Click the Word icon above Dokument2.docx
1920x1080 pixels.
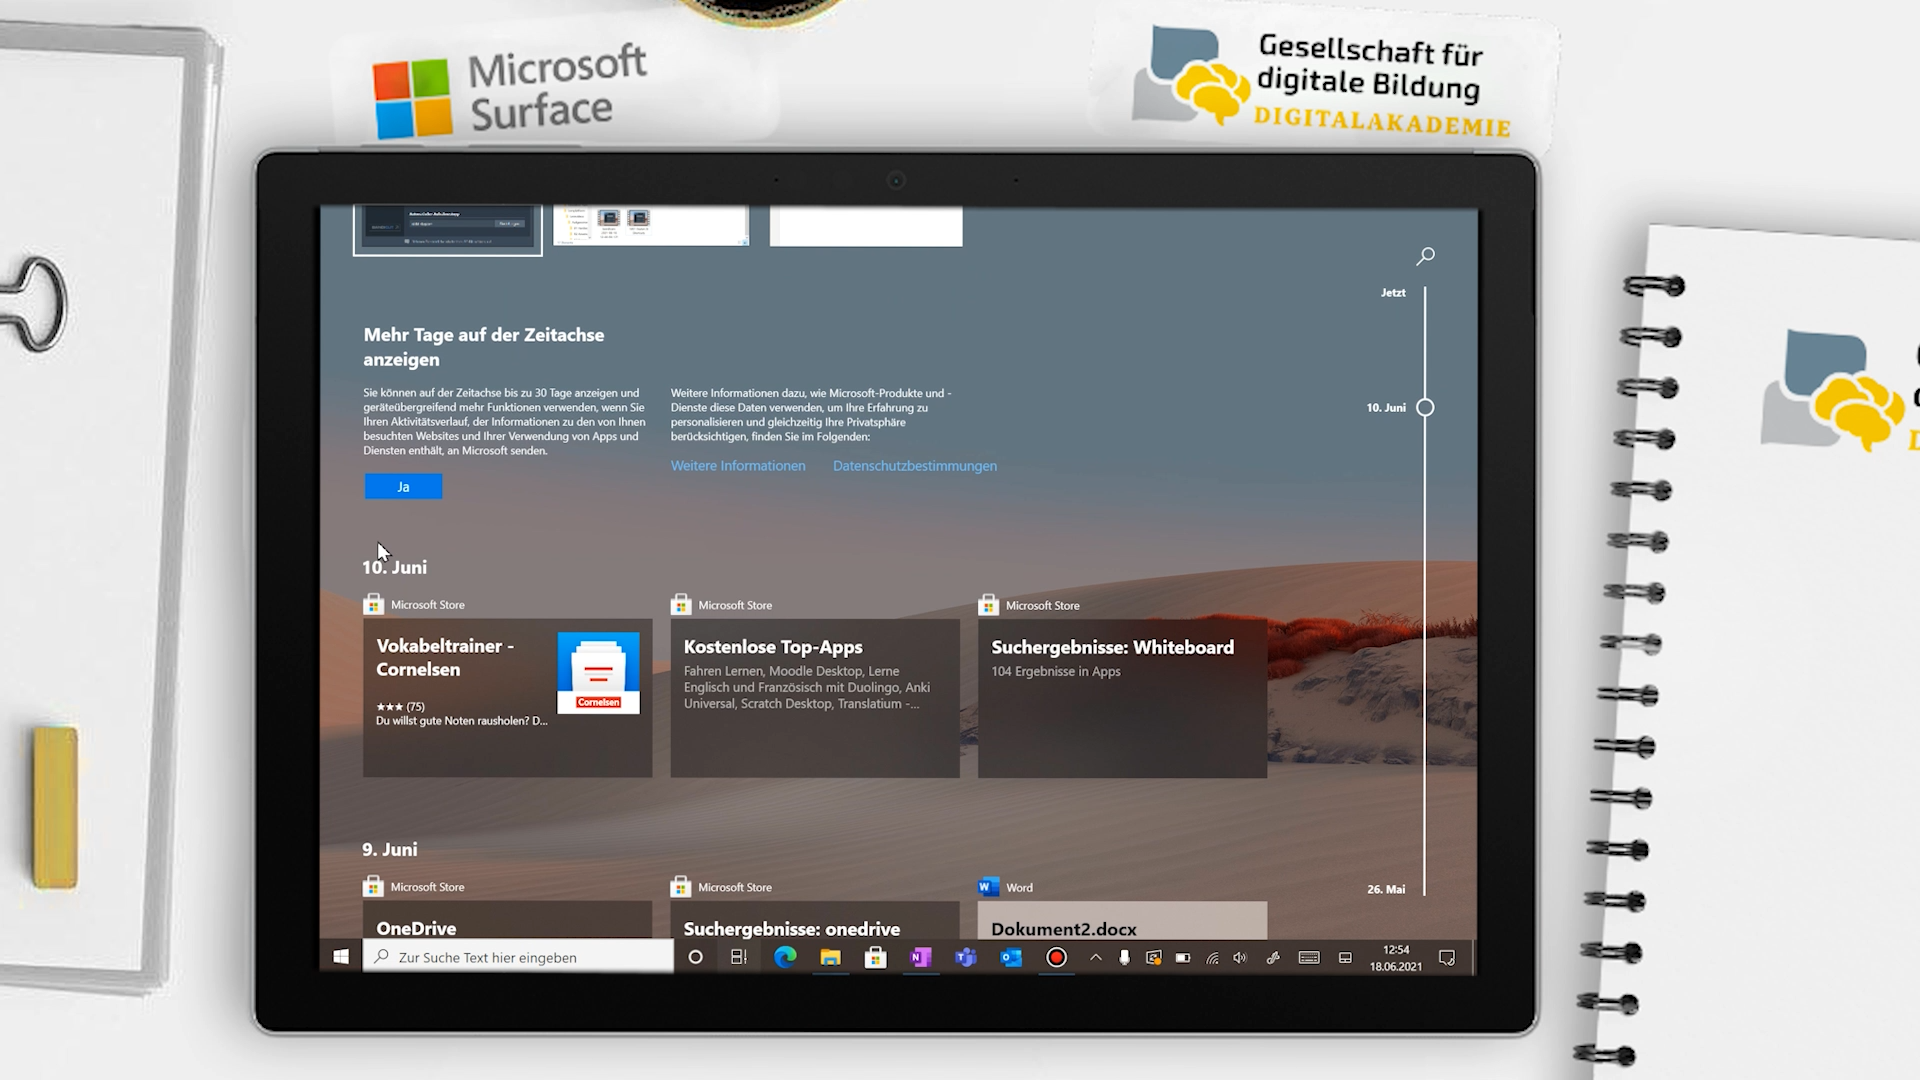(988, 886)
